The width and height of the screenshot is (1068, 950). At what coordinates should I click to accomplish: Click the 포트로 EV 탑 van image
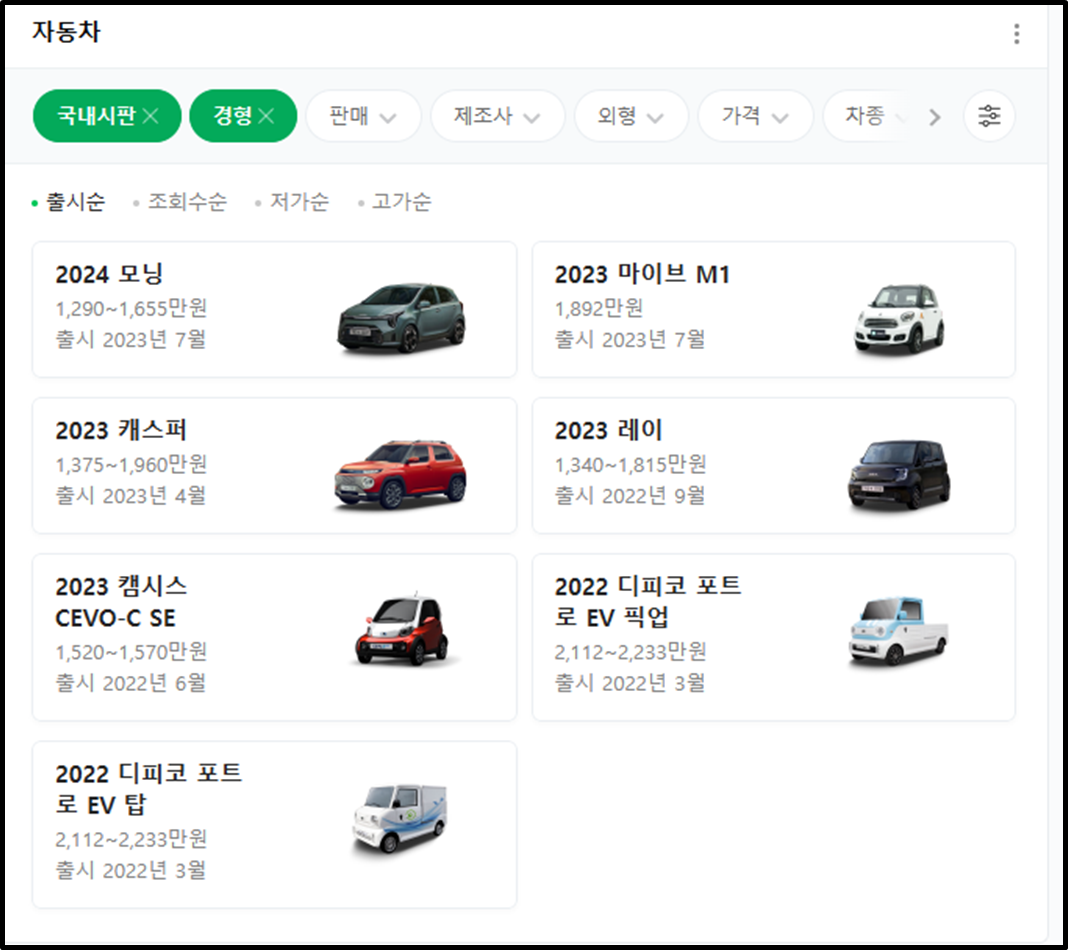pyautogui.click(x=400, y=818)
